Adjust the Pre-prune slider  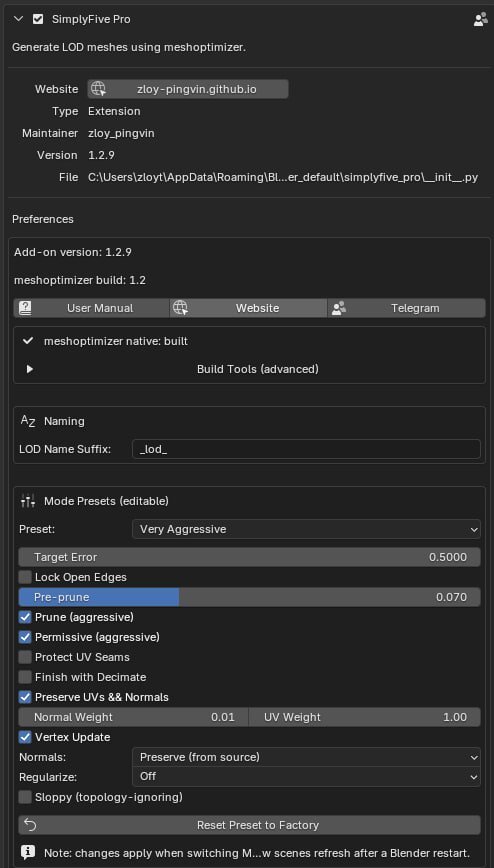249,597
